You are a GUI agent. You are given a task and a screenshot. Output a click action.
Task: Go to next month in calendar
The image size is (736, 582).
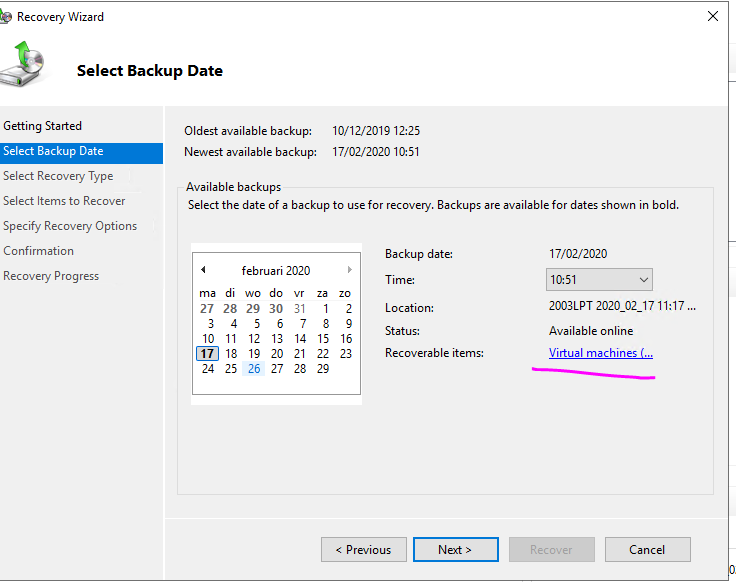(x=349, y=269)
